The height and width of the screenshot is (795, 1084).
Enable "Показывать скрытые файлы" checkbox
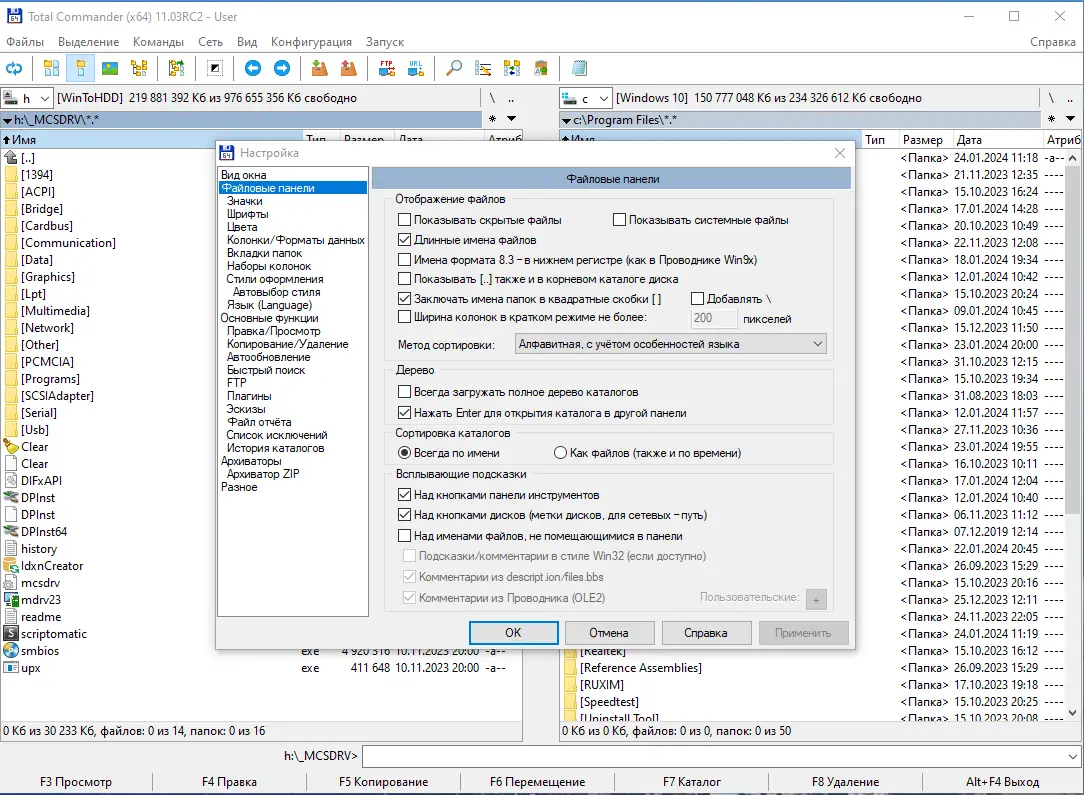[x=404, y=220]
